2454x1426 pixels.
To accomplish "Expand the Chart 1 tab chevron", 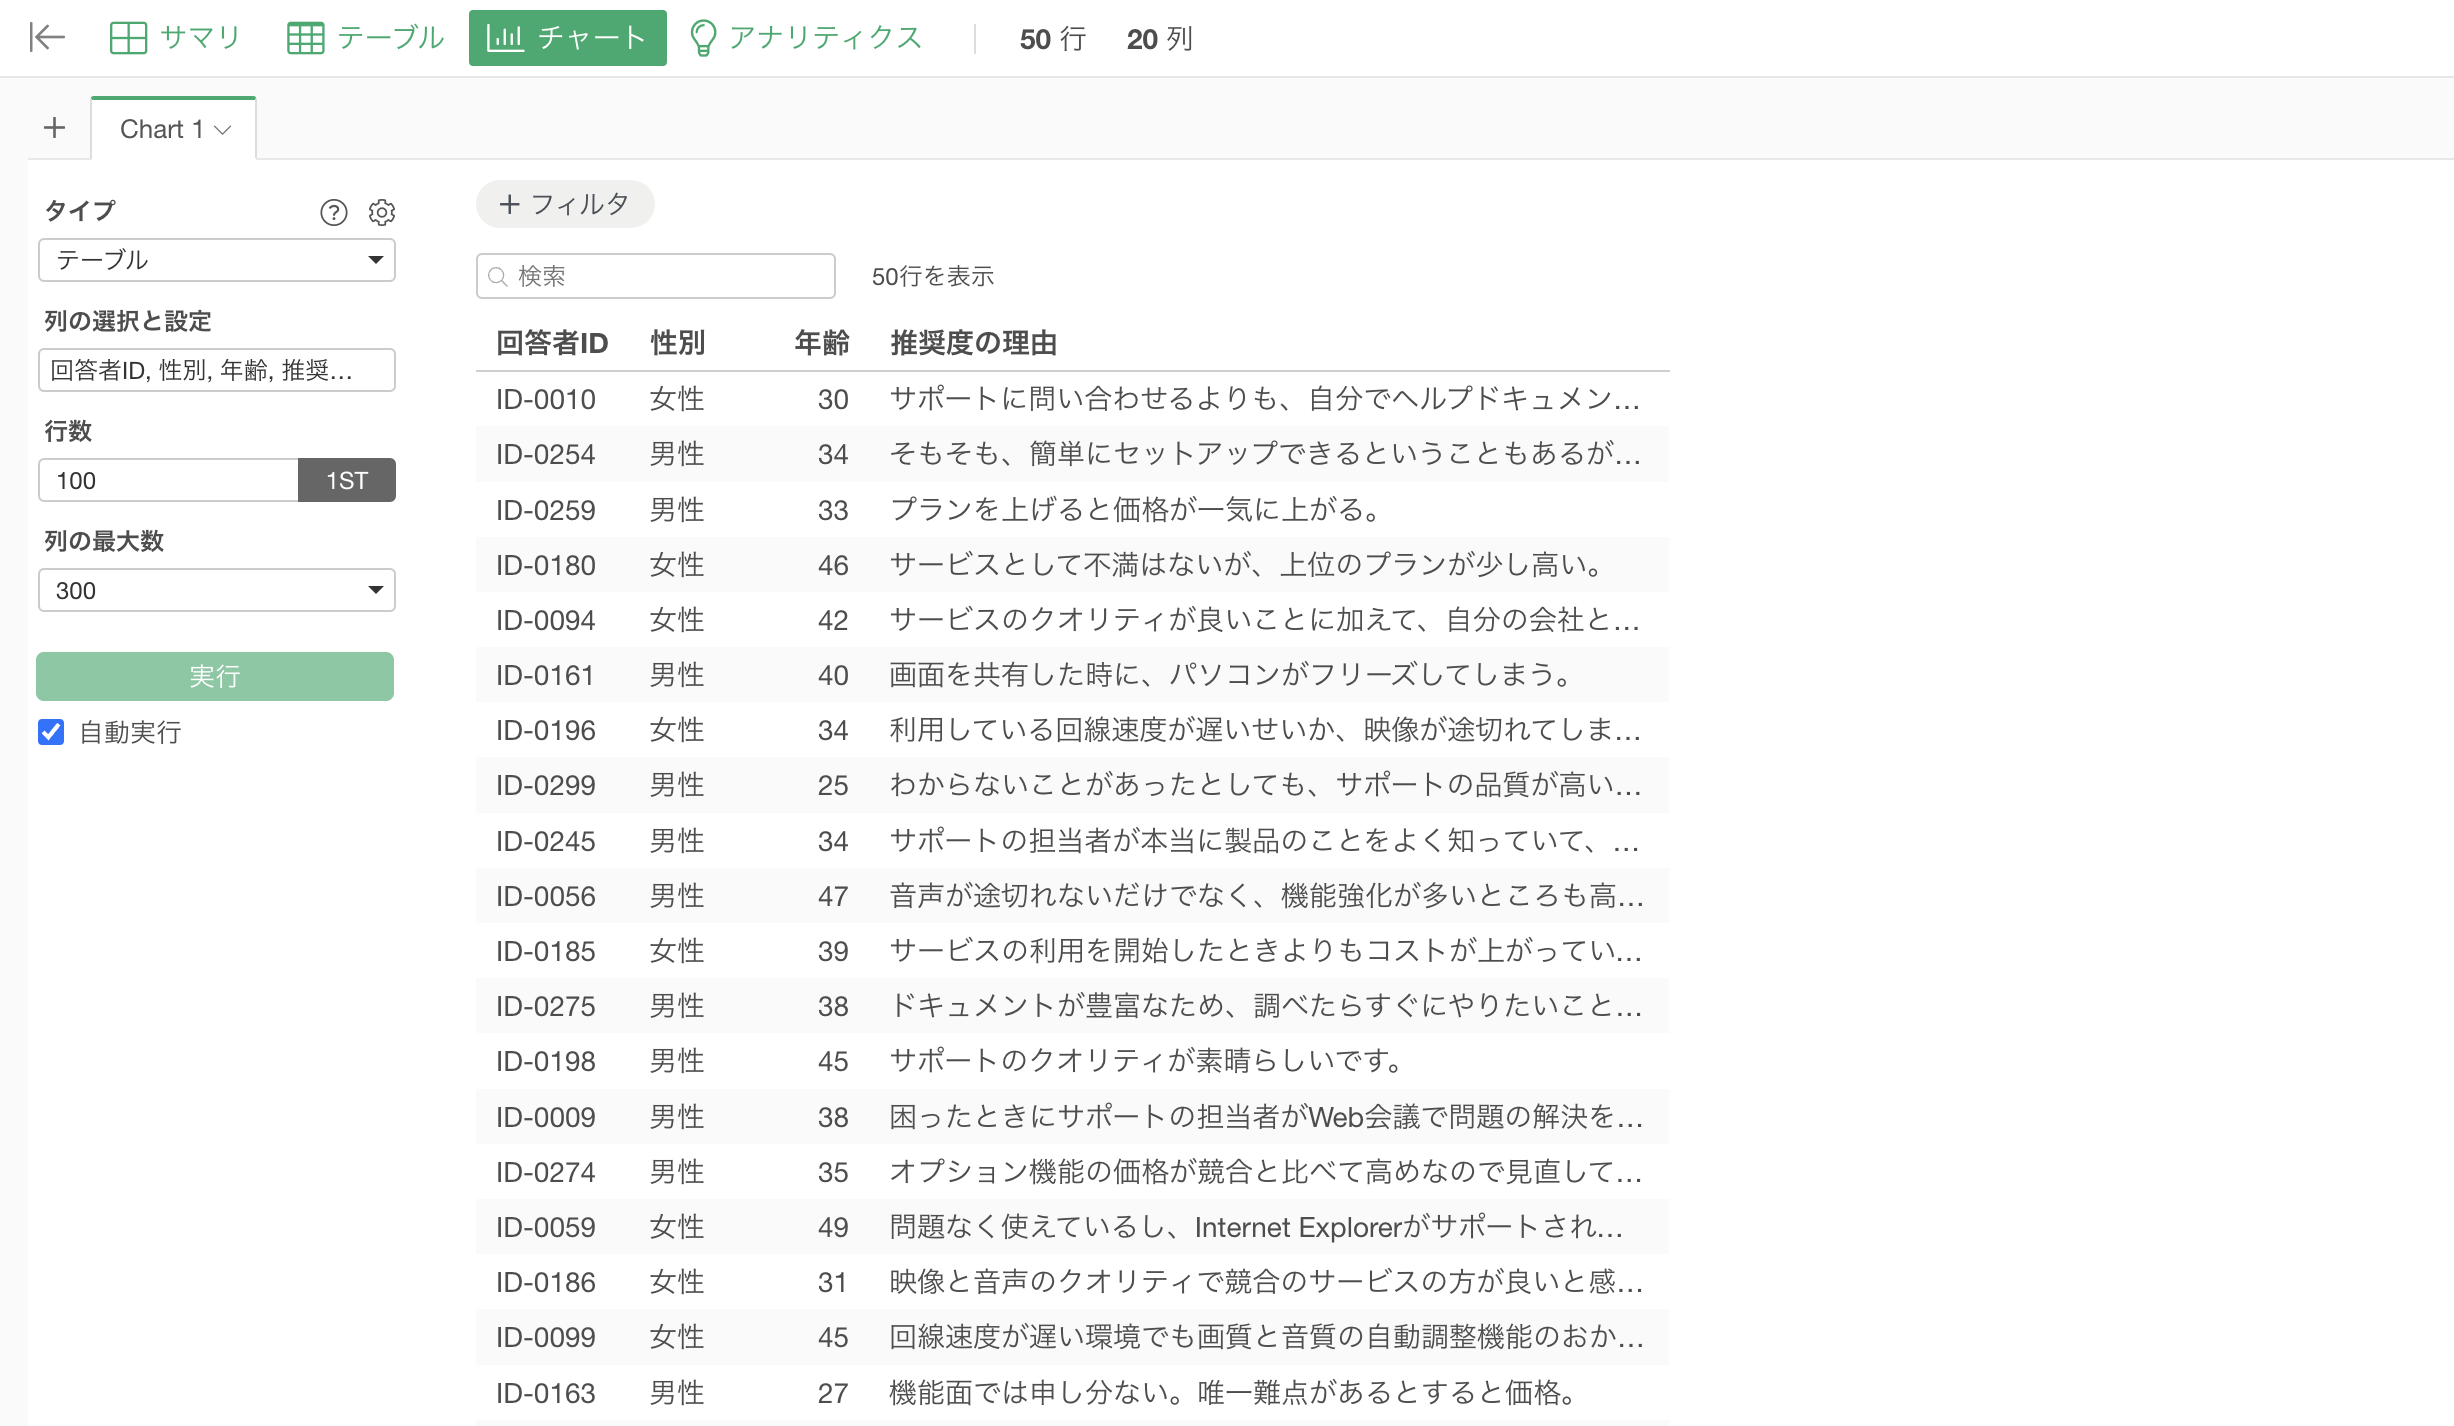I will [x=223, y=130].
